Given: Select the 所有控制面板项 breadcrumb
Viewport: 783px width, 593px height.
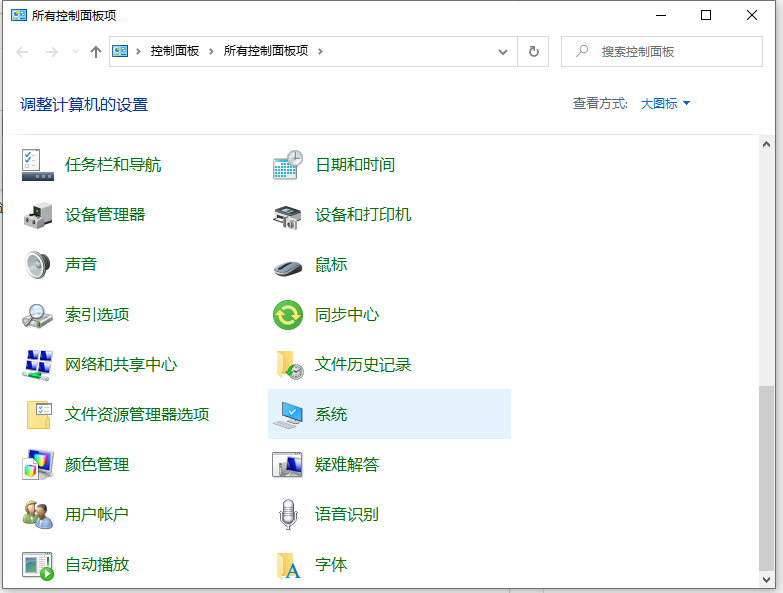Looking at the screenshot, I should click(x=266, y=51).
